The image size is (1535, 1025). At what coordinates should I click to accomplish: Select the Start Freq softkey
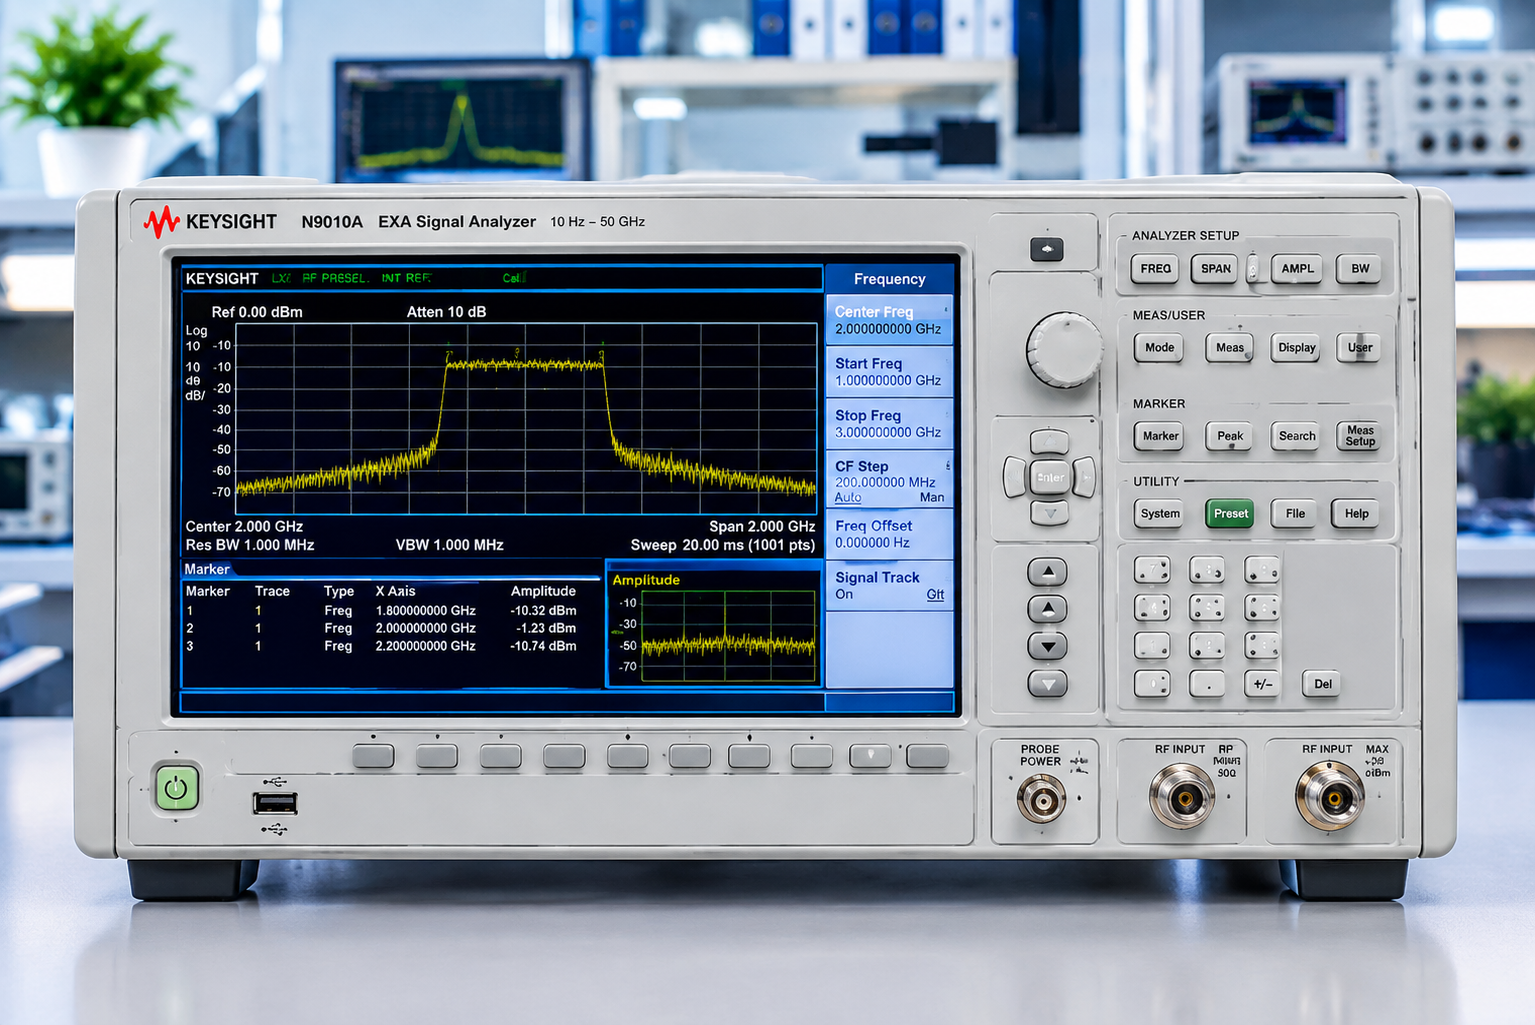point(889,372)
